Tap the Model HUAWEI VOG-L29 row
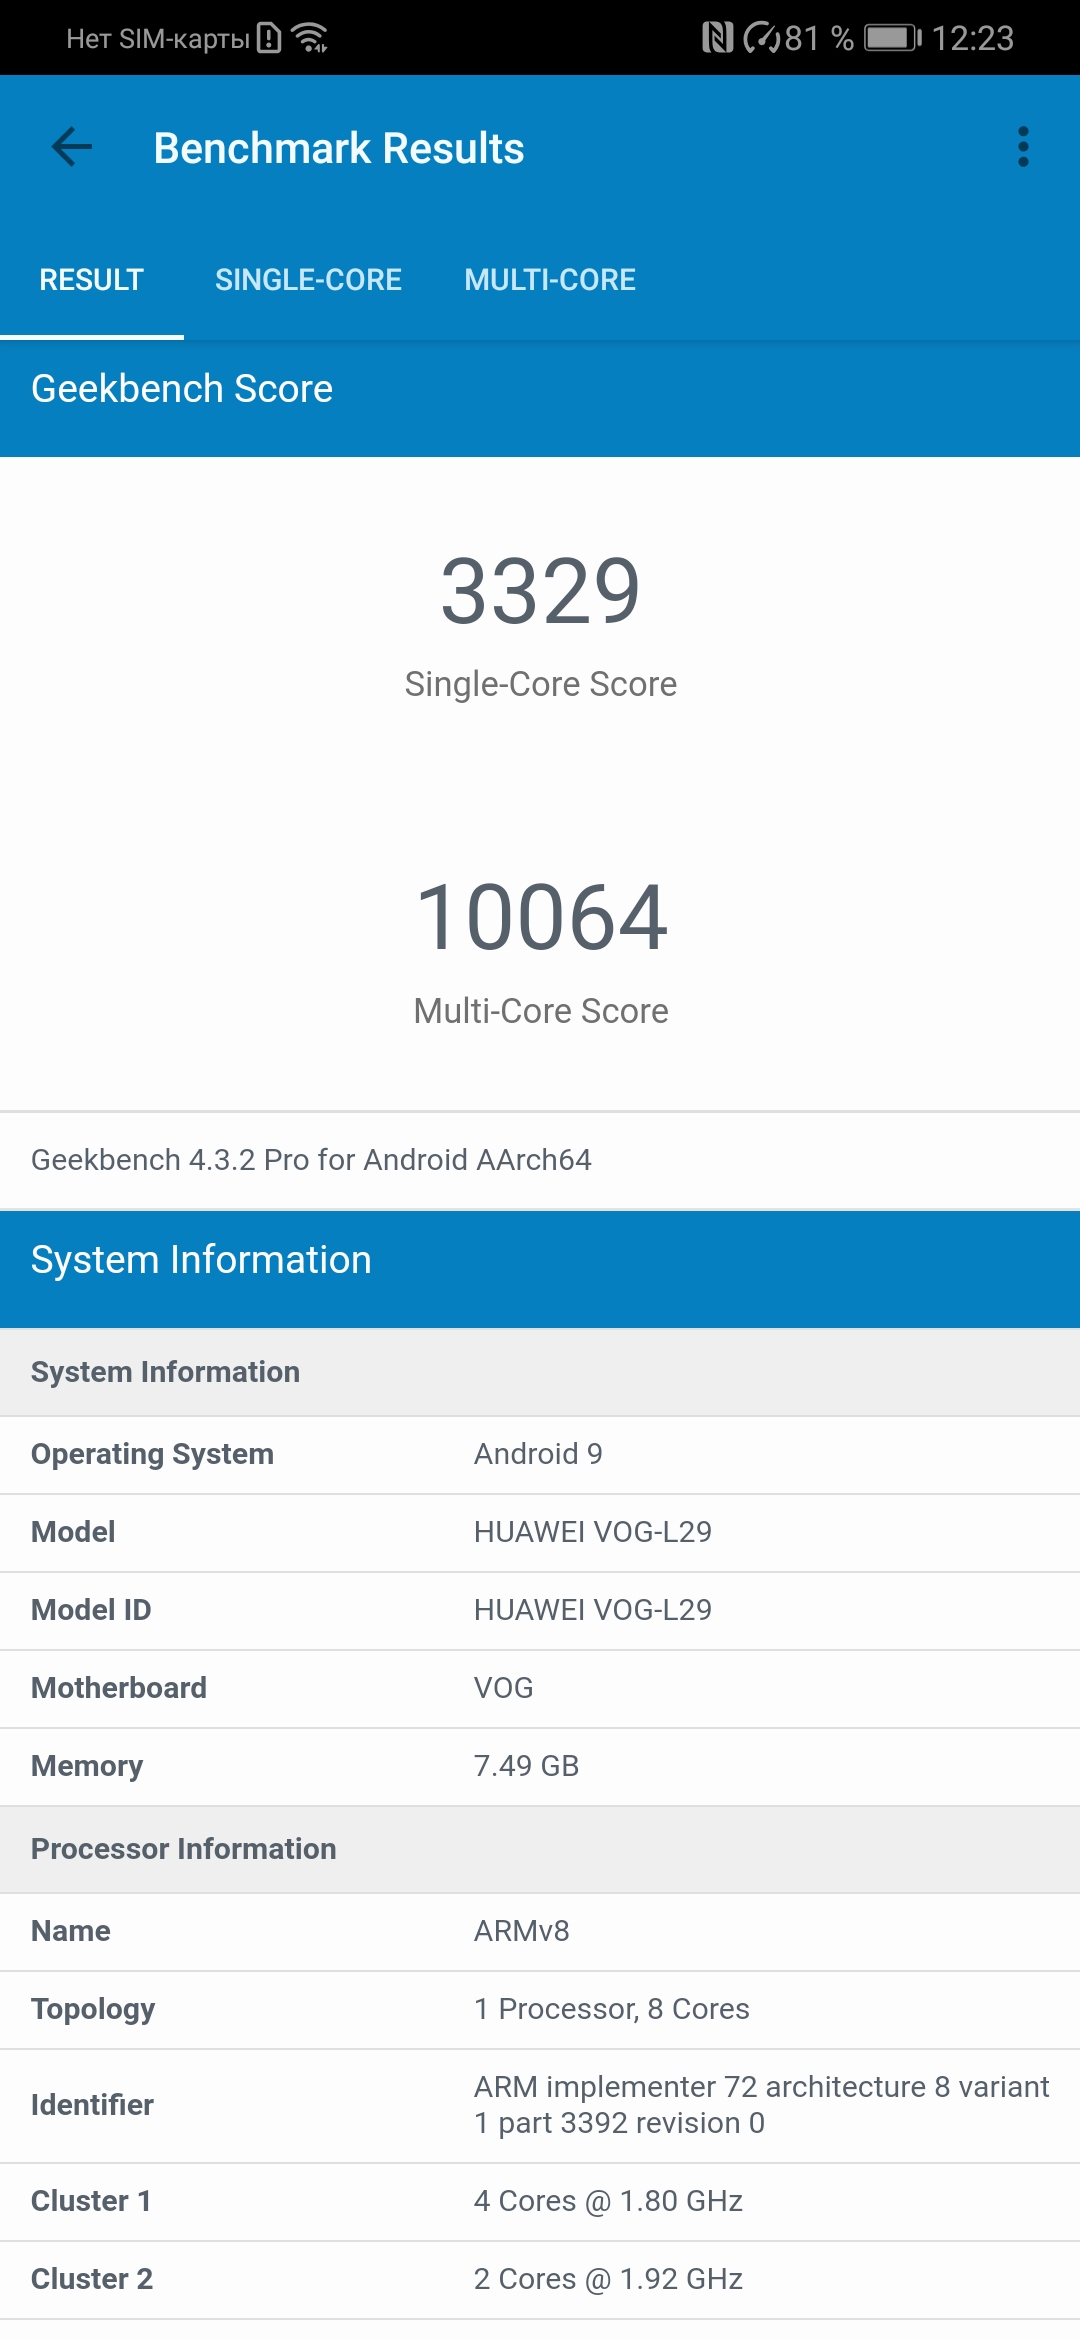The width and height of the screenshot is (1080, 2340). tap(540, 1532)
